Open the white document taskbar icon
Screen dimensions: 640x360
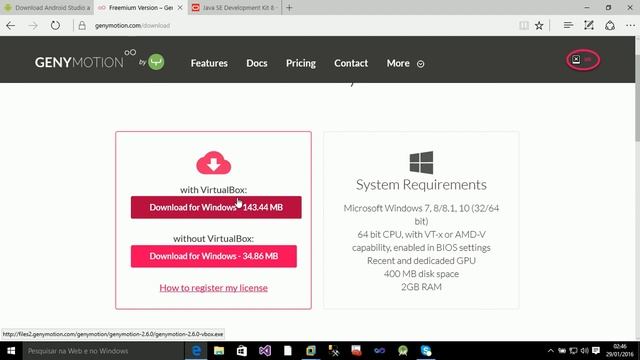click(288, 351)
